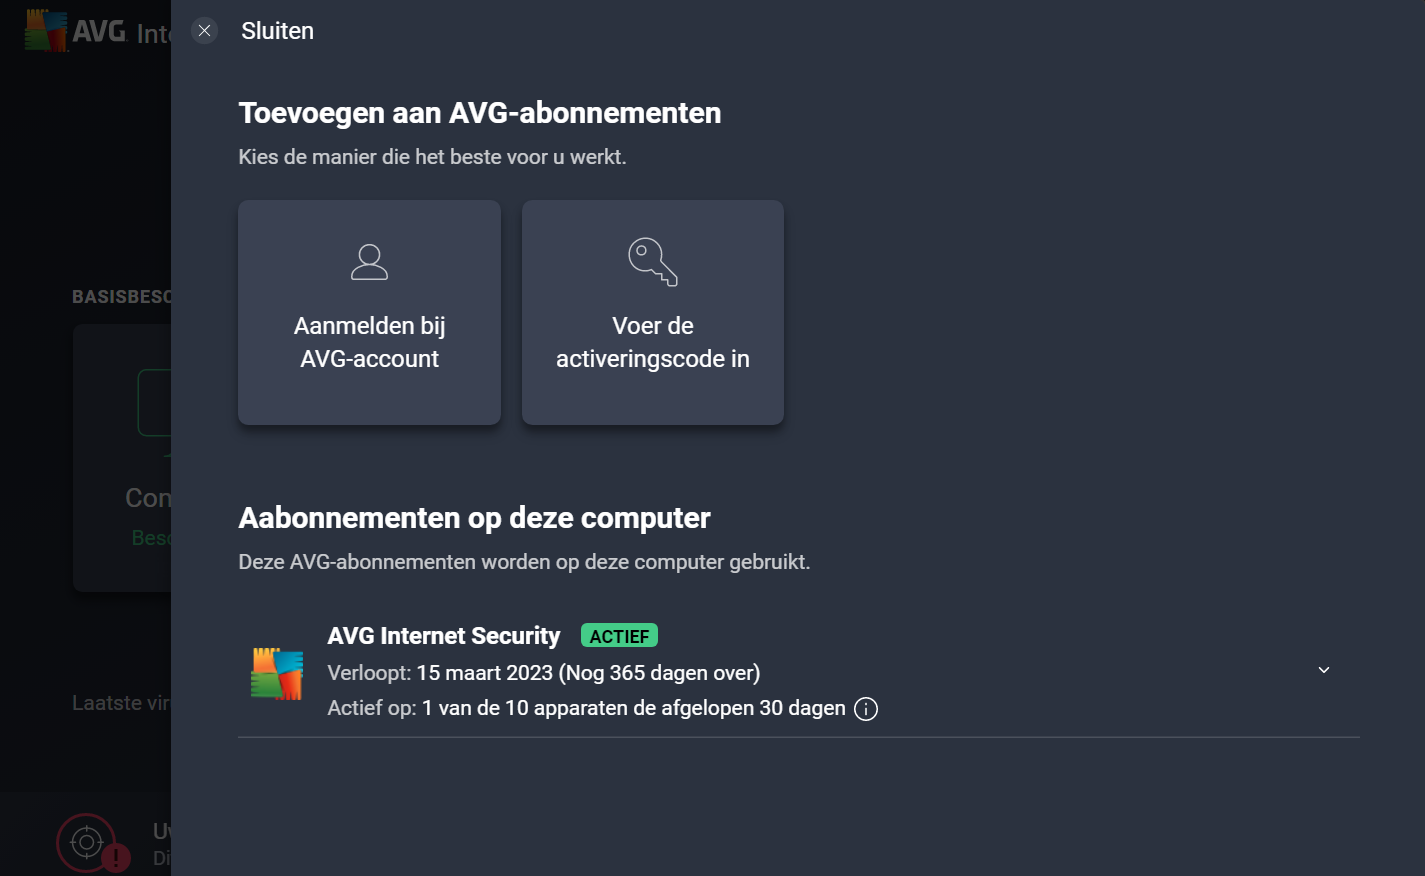This screenshot has width=1425, height=876.
Task: Click the green 'Bes' text behind the panel
Action: [x=150, y=538]
